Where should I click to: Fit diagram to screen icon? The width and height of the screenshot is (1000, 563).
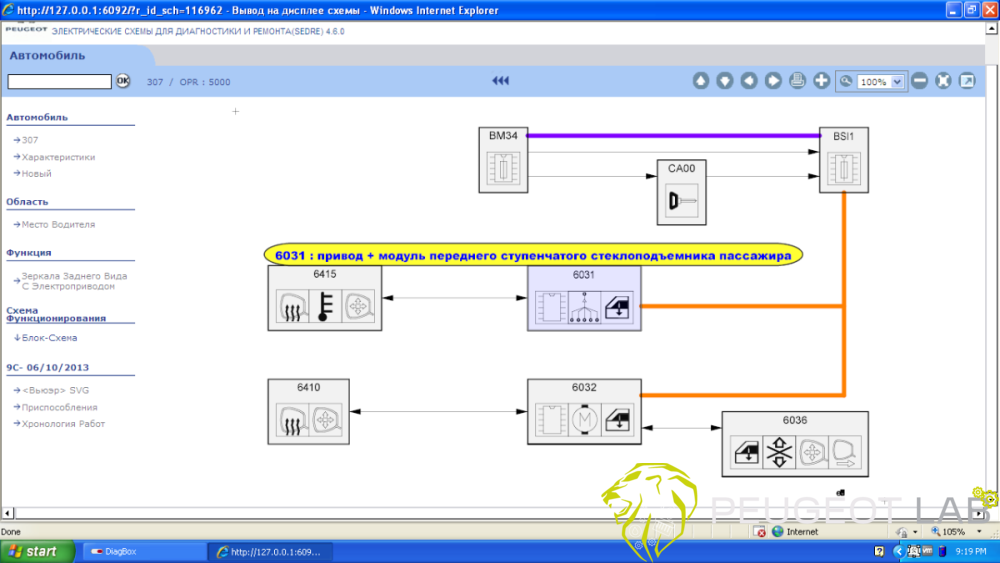[943, 81]
